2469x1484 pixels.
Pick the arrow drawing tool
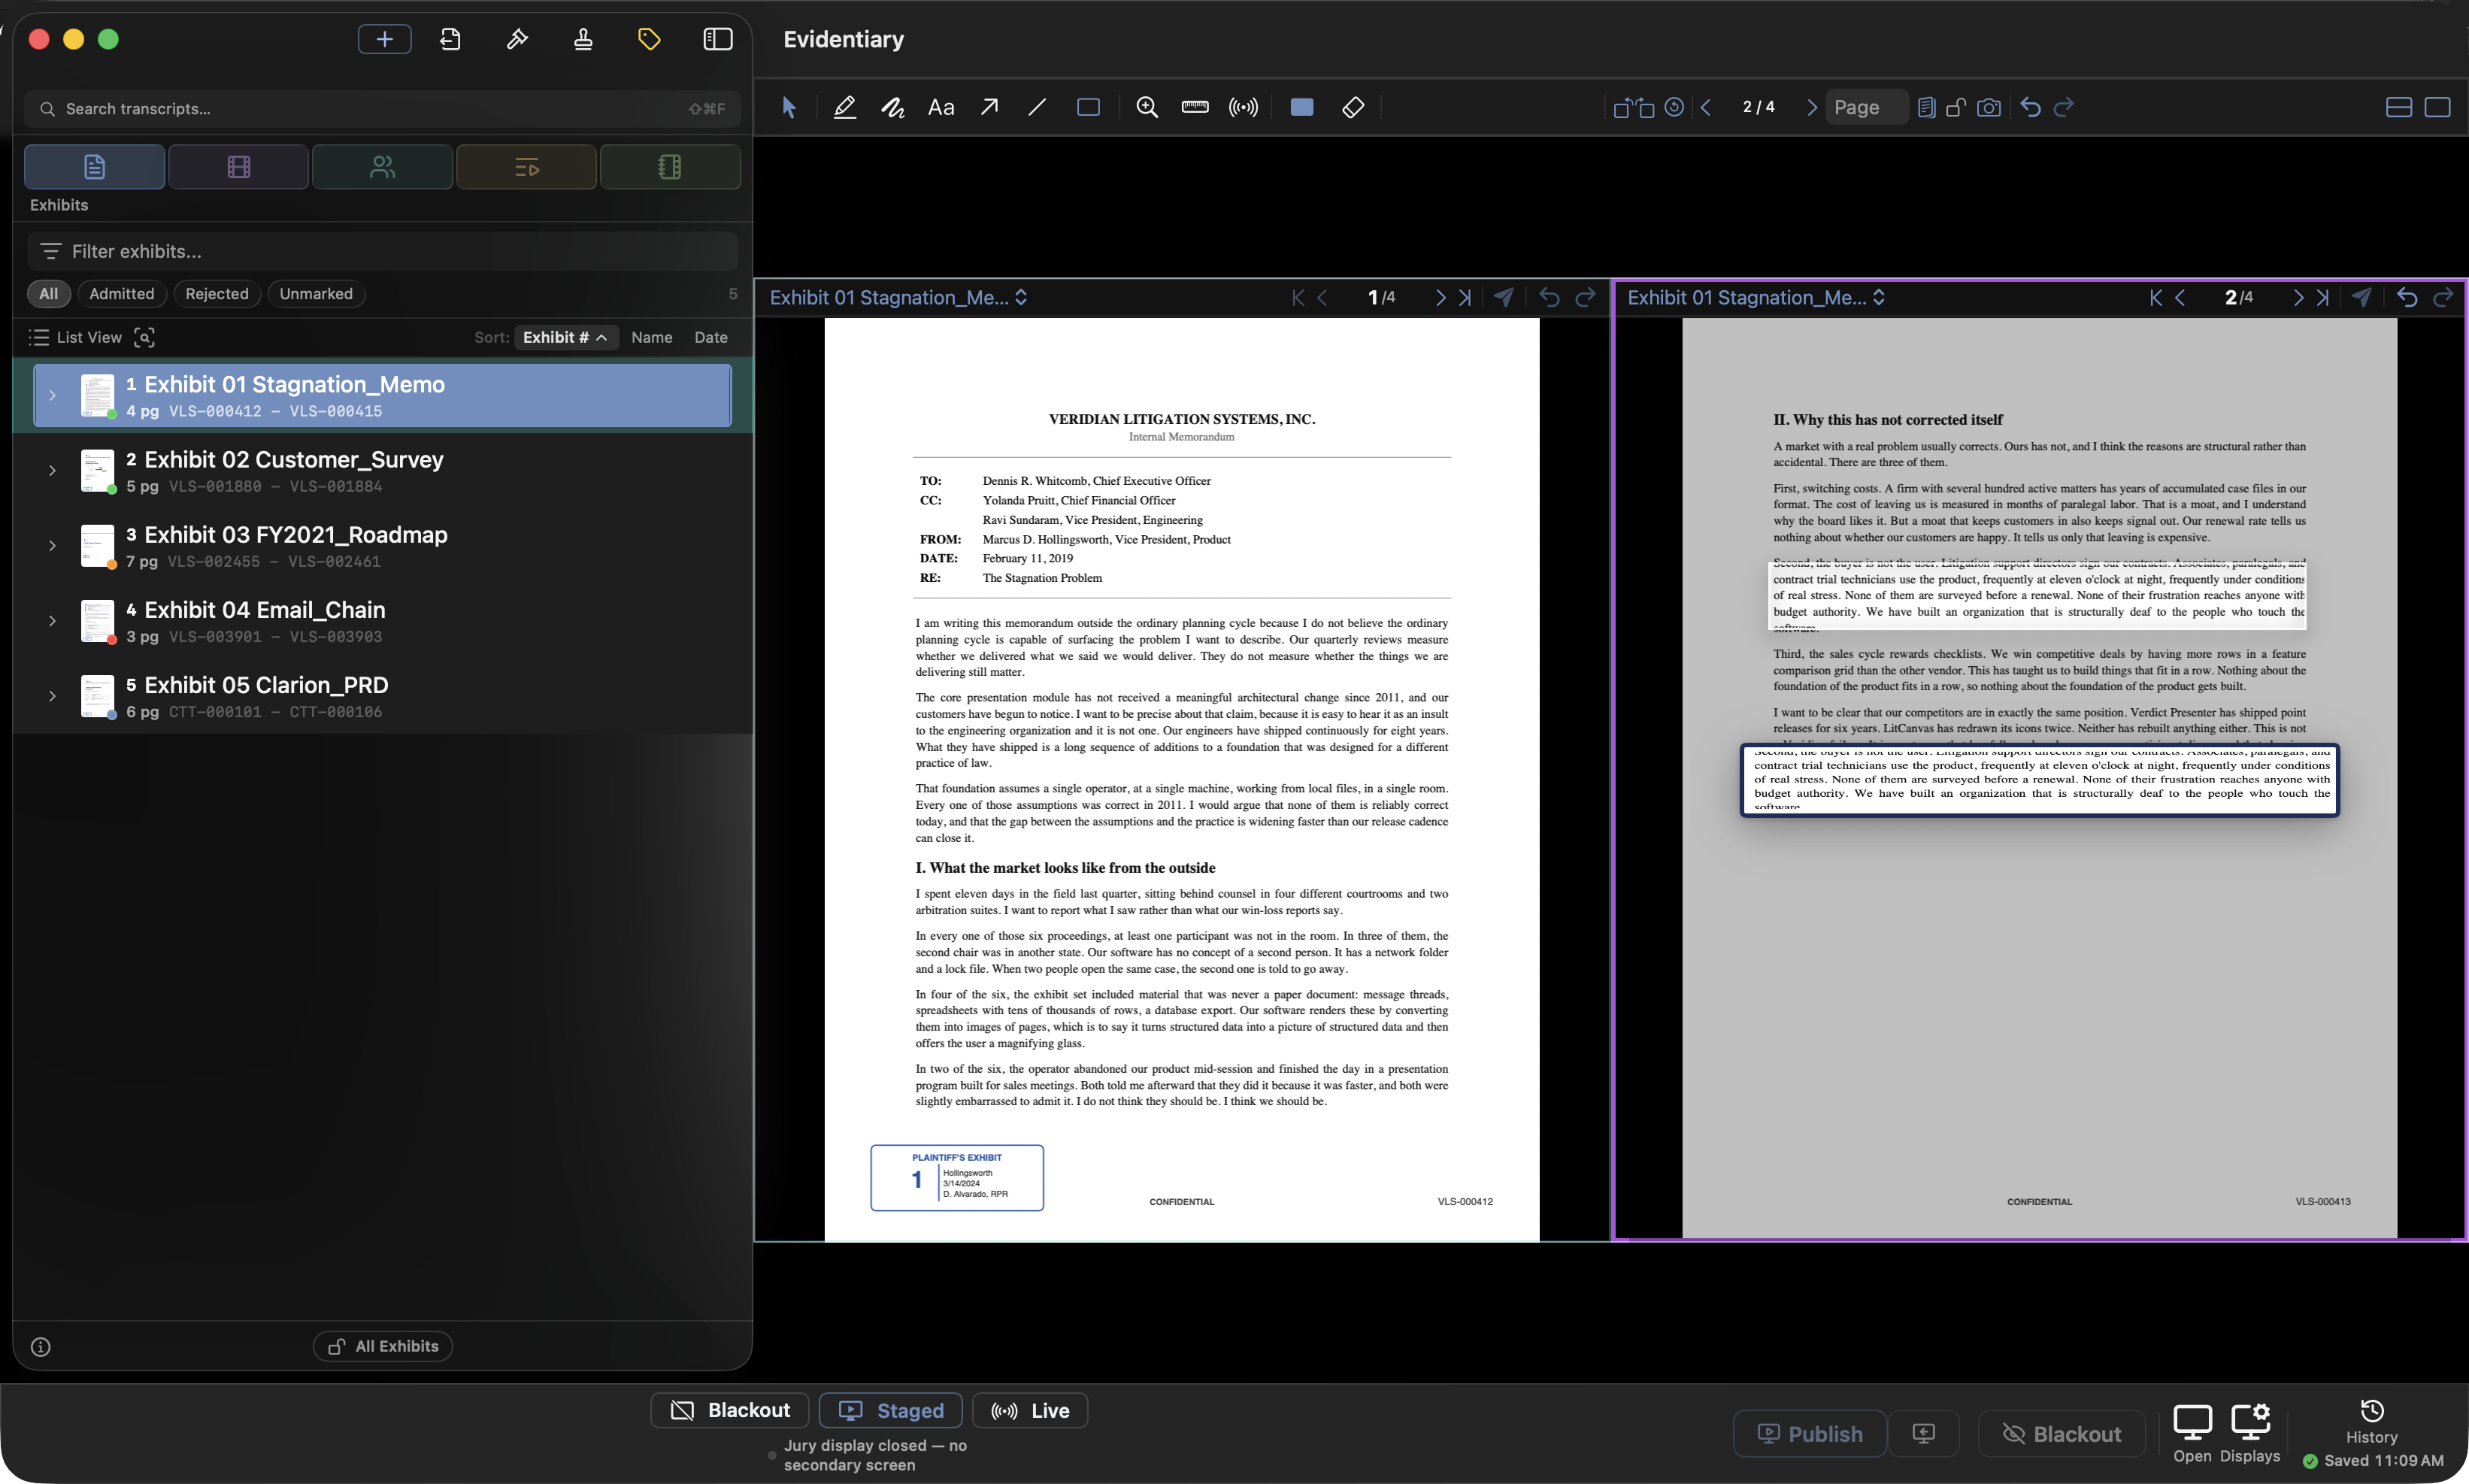click(989, 107)
